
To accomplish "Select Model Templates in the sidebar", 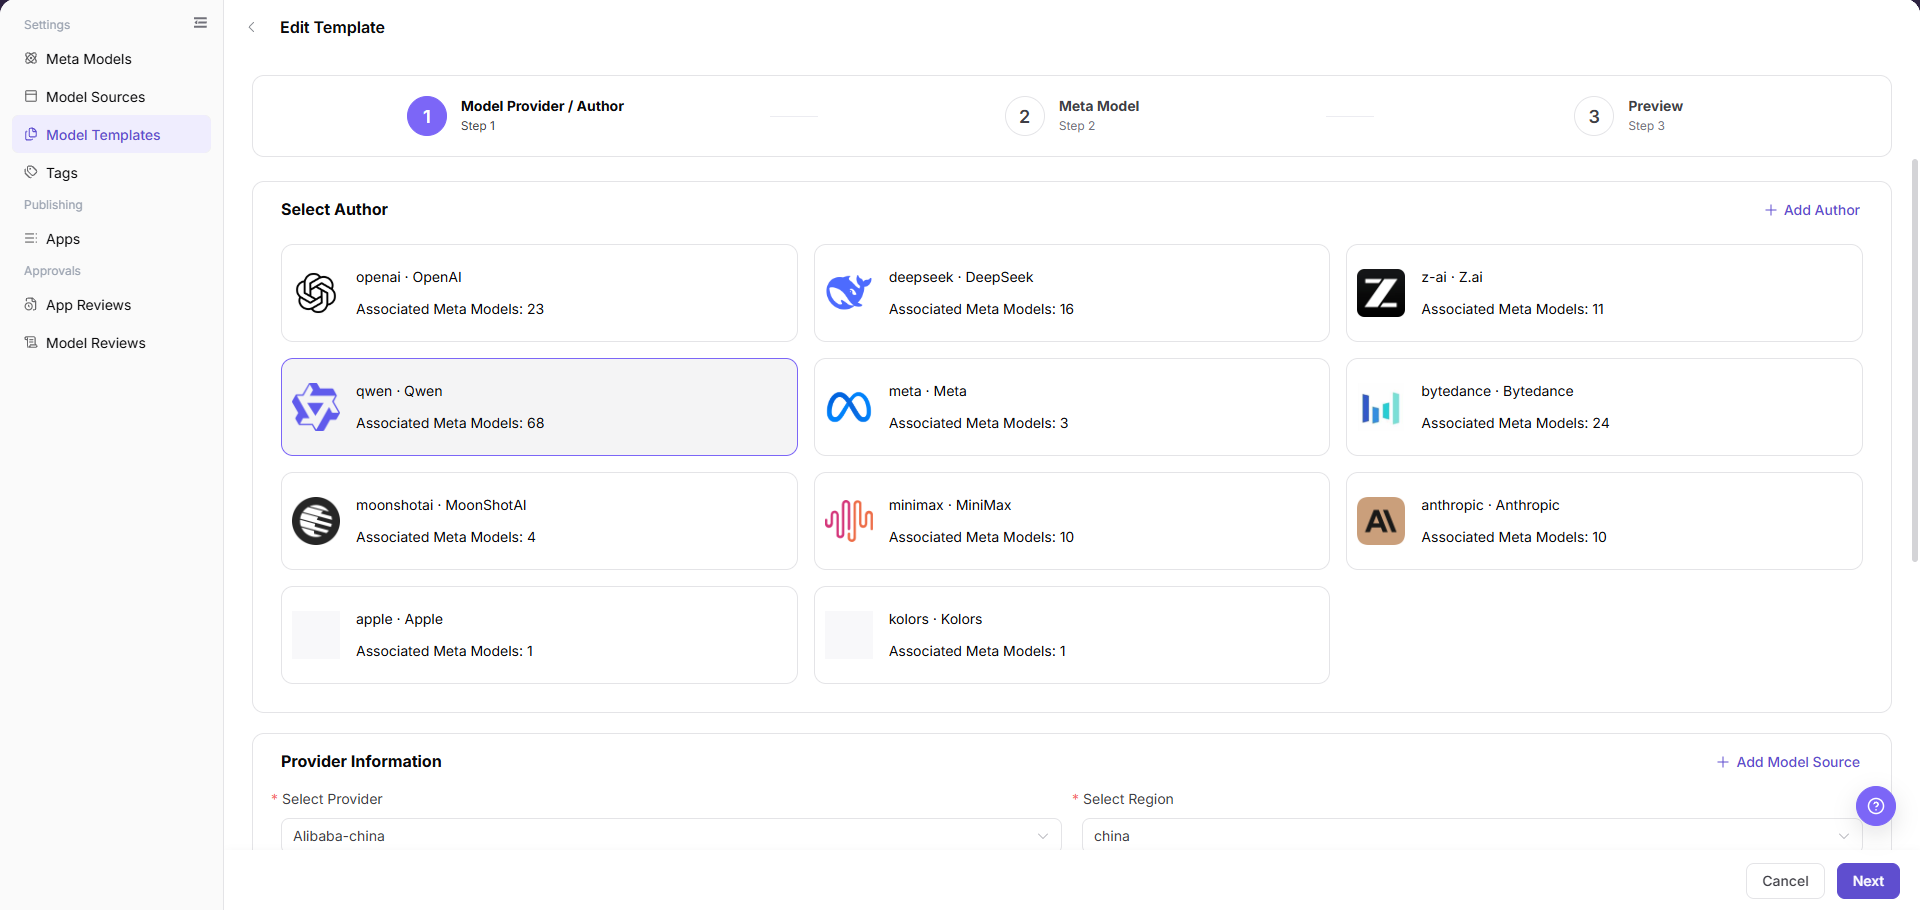I will click(111, 135).
